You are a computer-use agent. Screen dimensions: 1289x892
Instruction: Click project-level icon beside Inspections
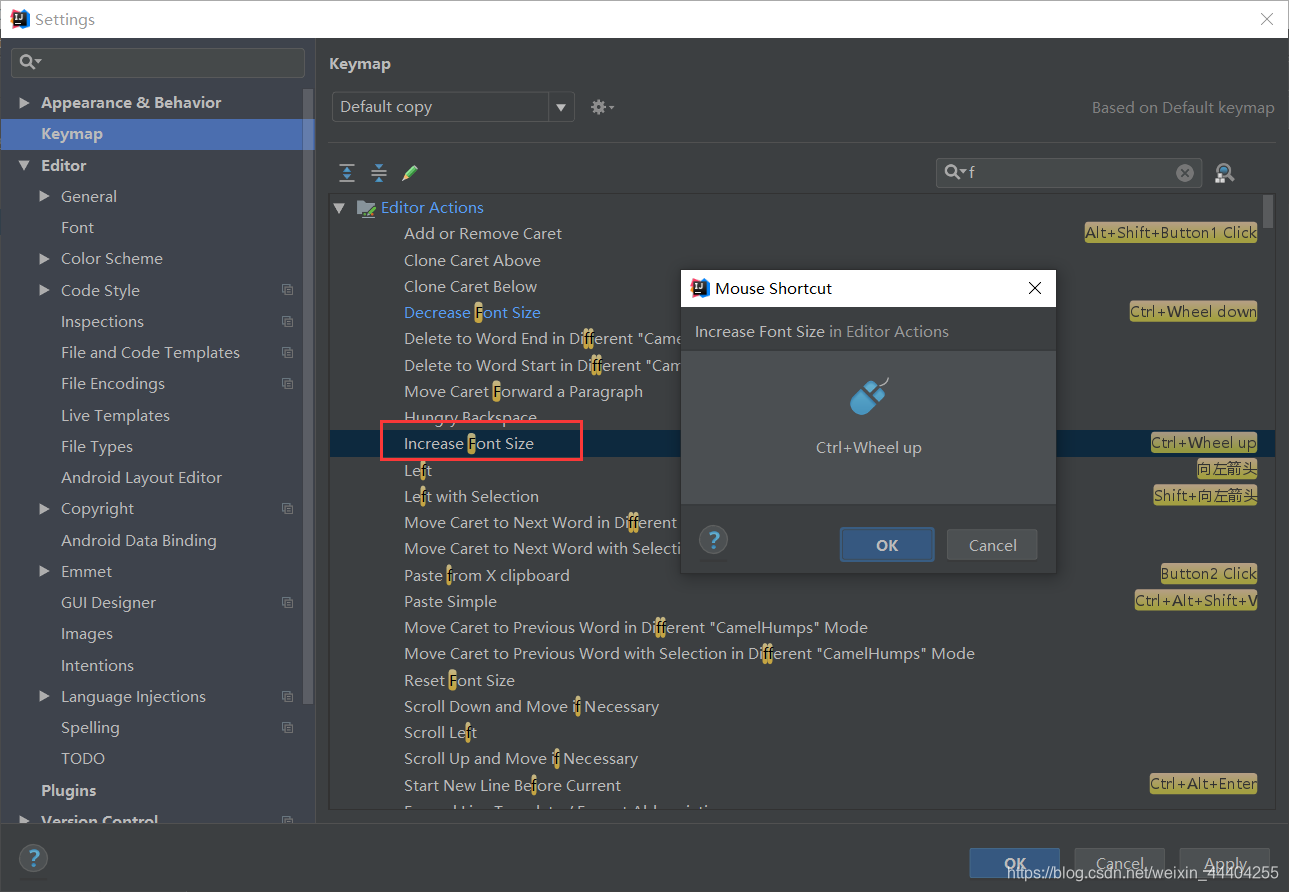(288, 321)
